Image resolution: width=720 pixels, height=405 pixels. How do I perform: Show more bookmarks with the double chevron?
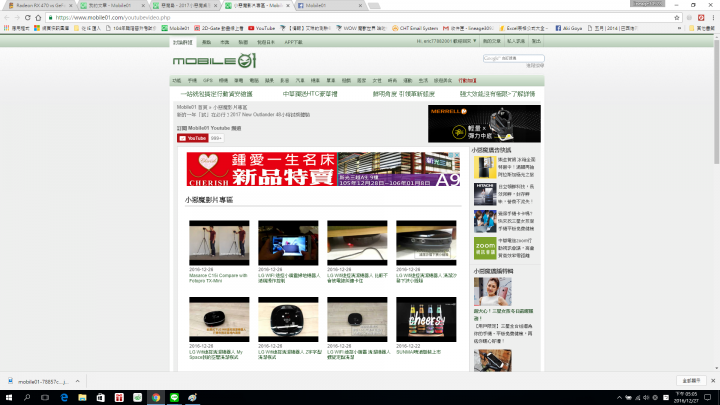click(680, 28)
